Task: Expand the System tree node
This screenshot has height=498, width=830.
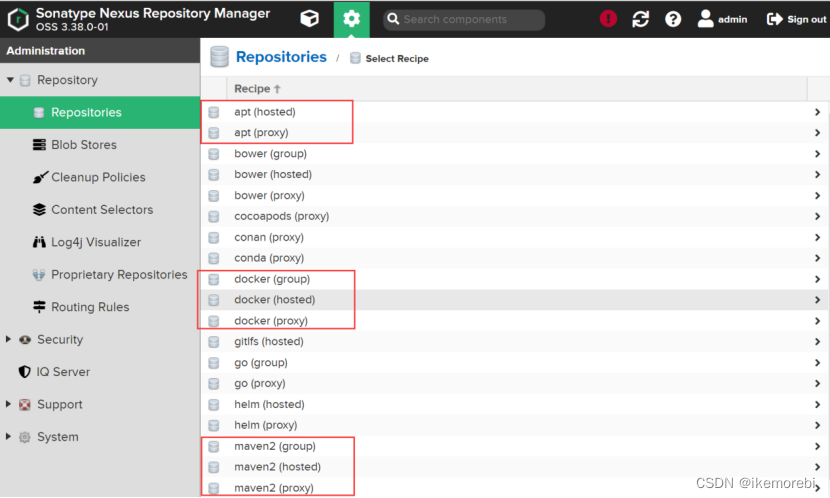Action: (8, 437)
